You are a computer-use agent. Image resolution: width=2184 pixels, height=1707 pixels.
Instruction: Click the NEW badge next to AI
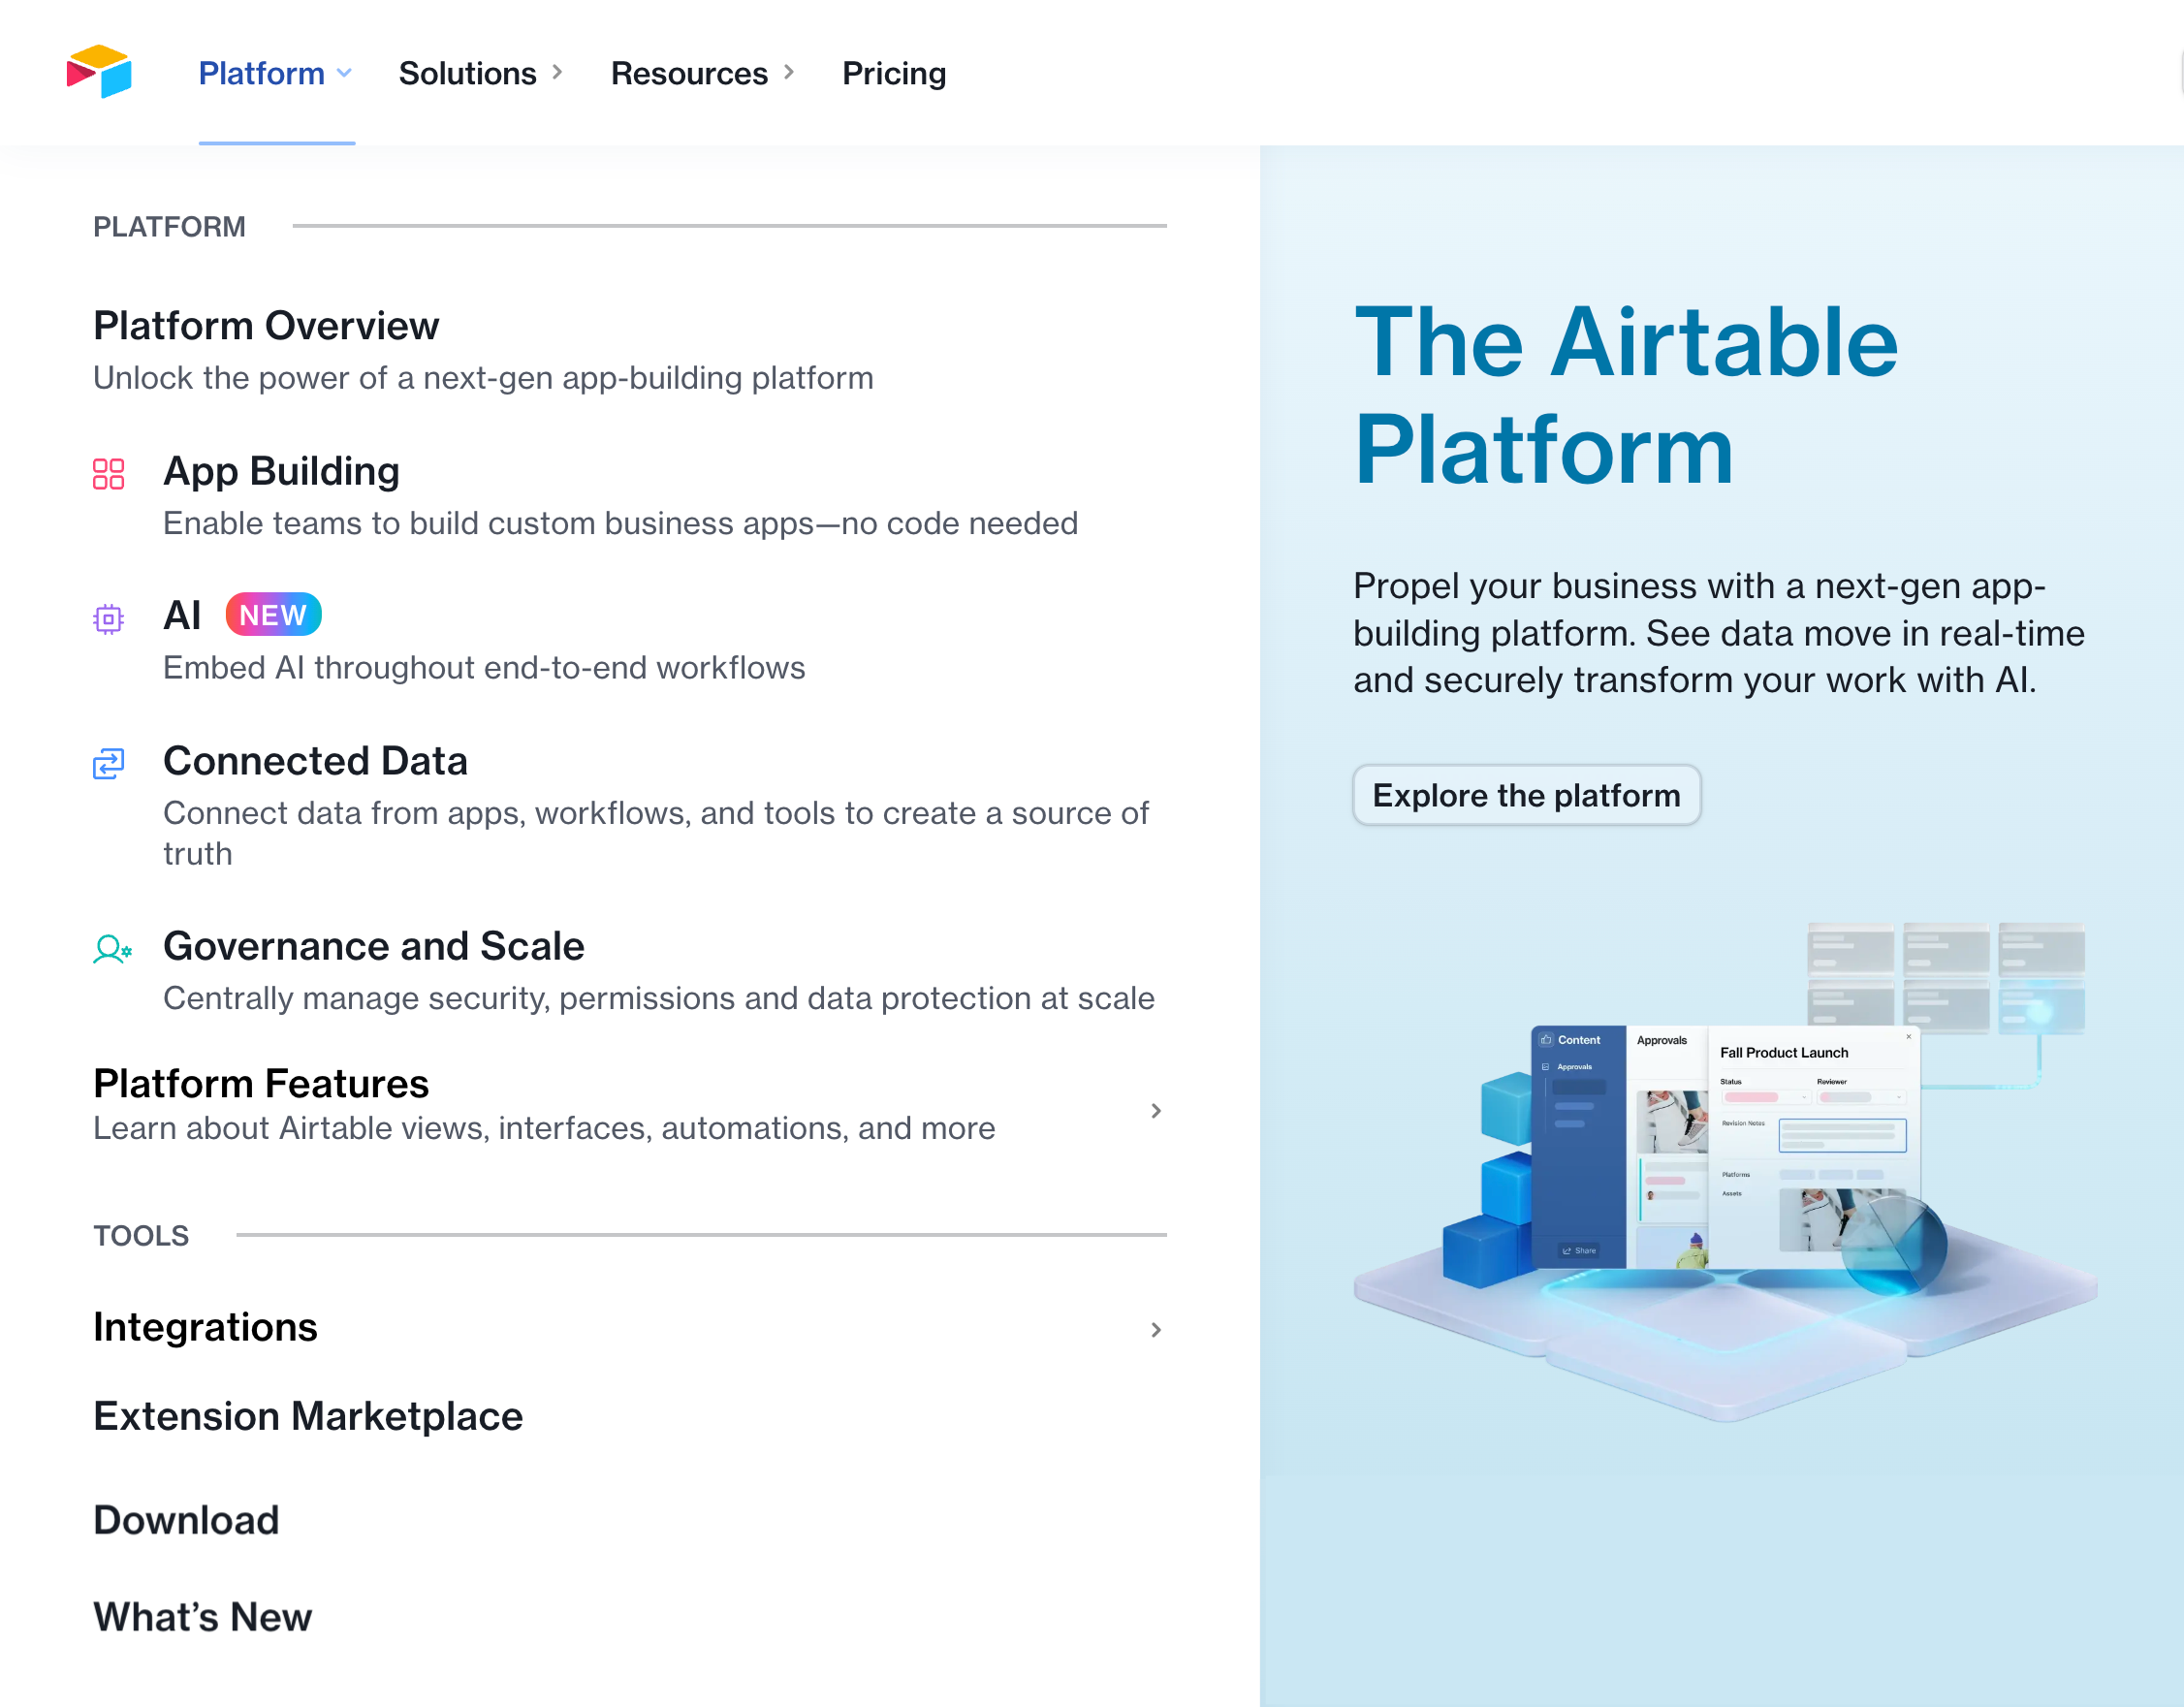tap(272, 613)
